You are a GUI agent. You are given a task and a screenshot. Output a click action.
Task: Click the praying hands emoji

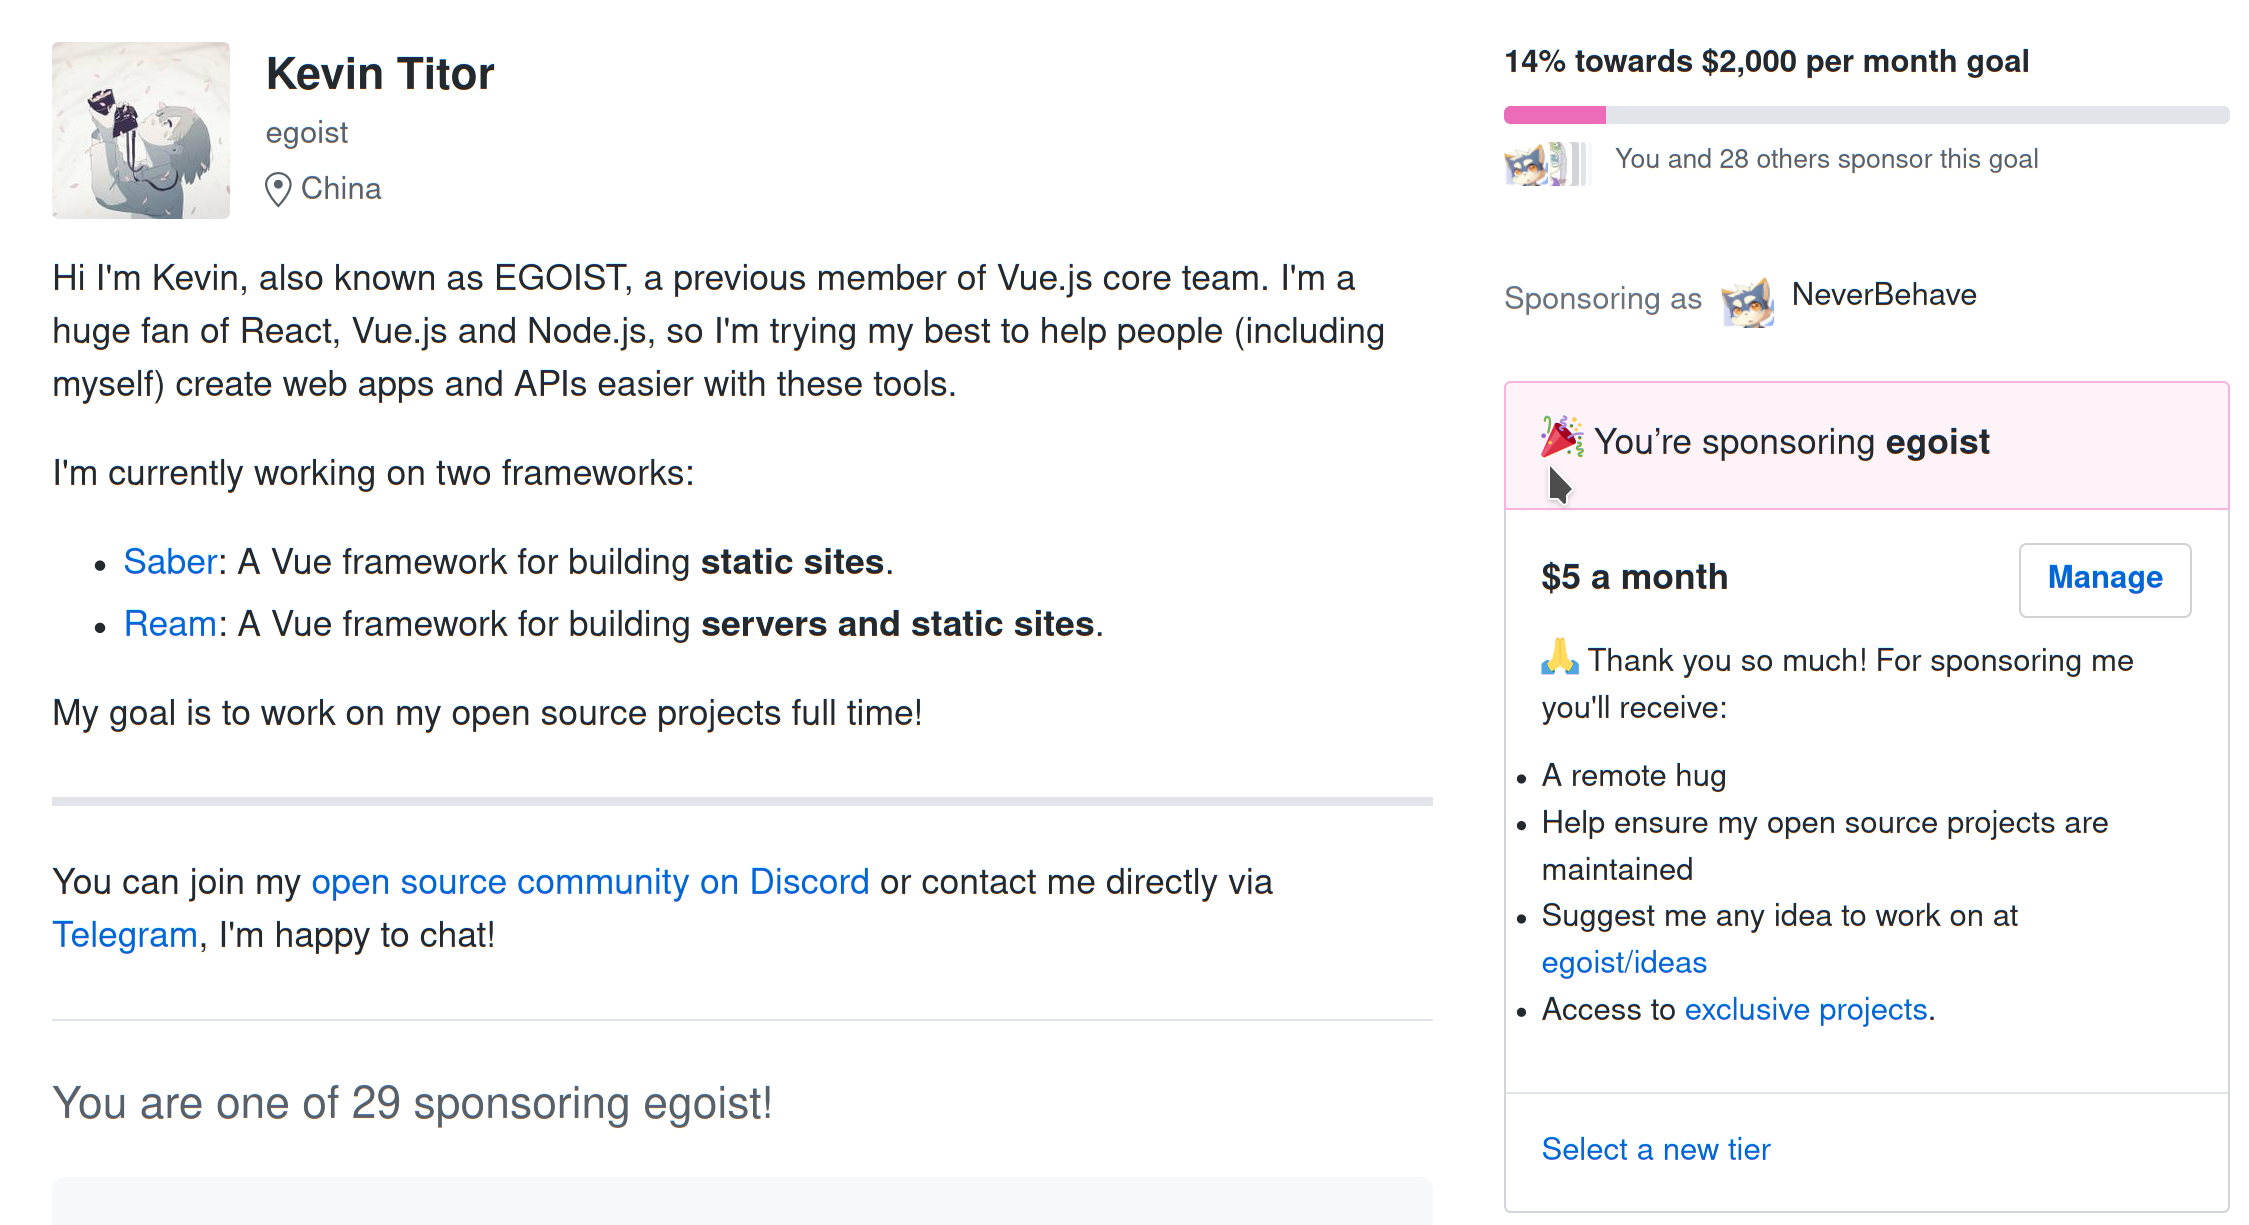(x=1559, y=658)
